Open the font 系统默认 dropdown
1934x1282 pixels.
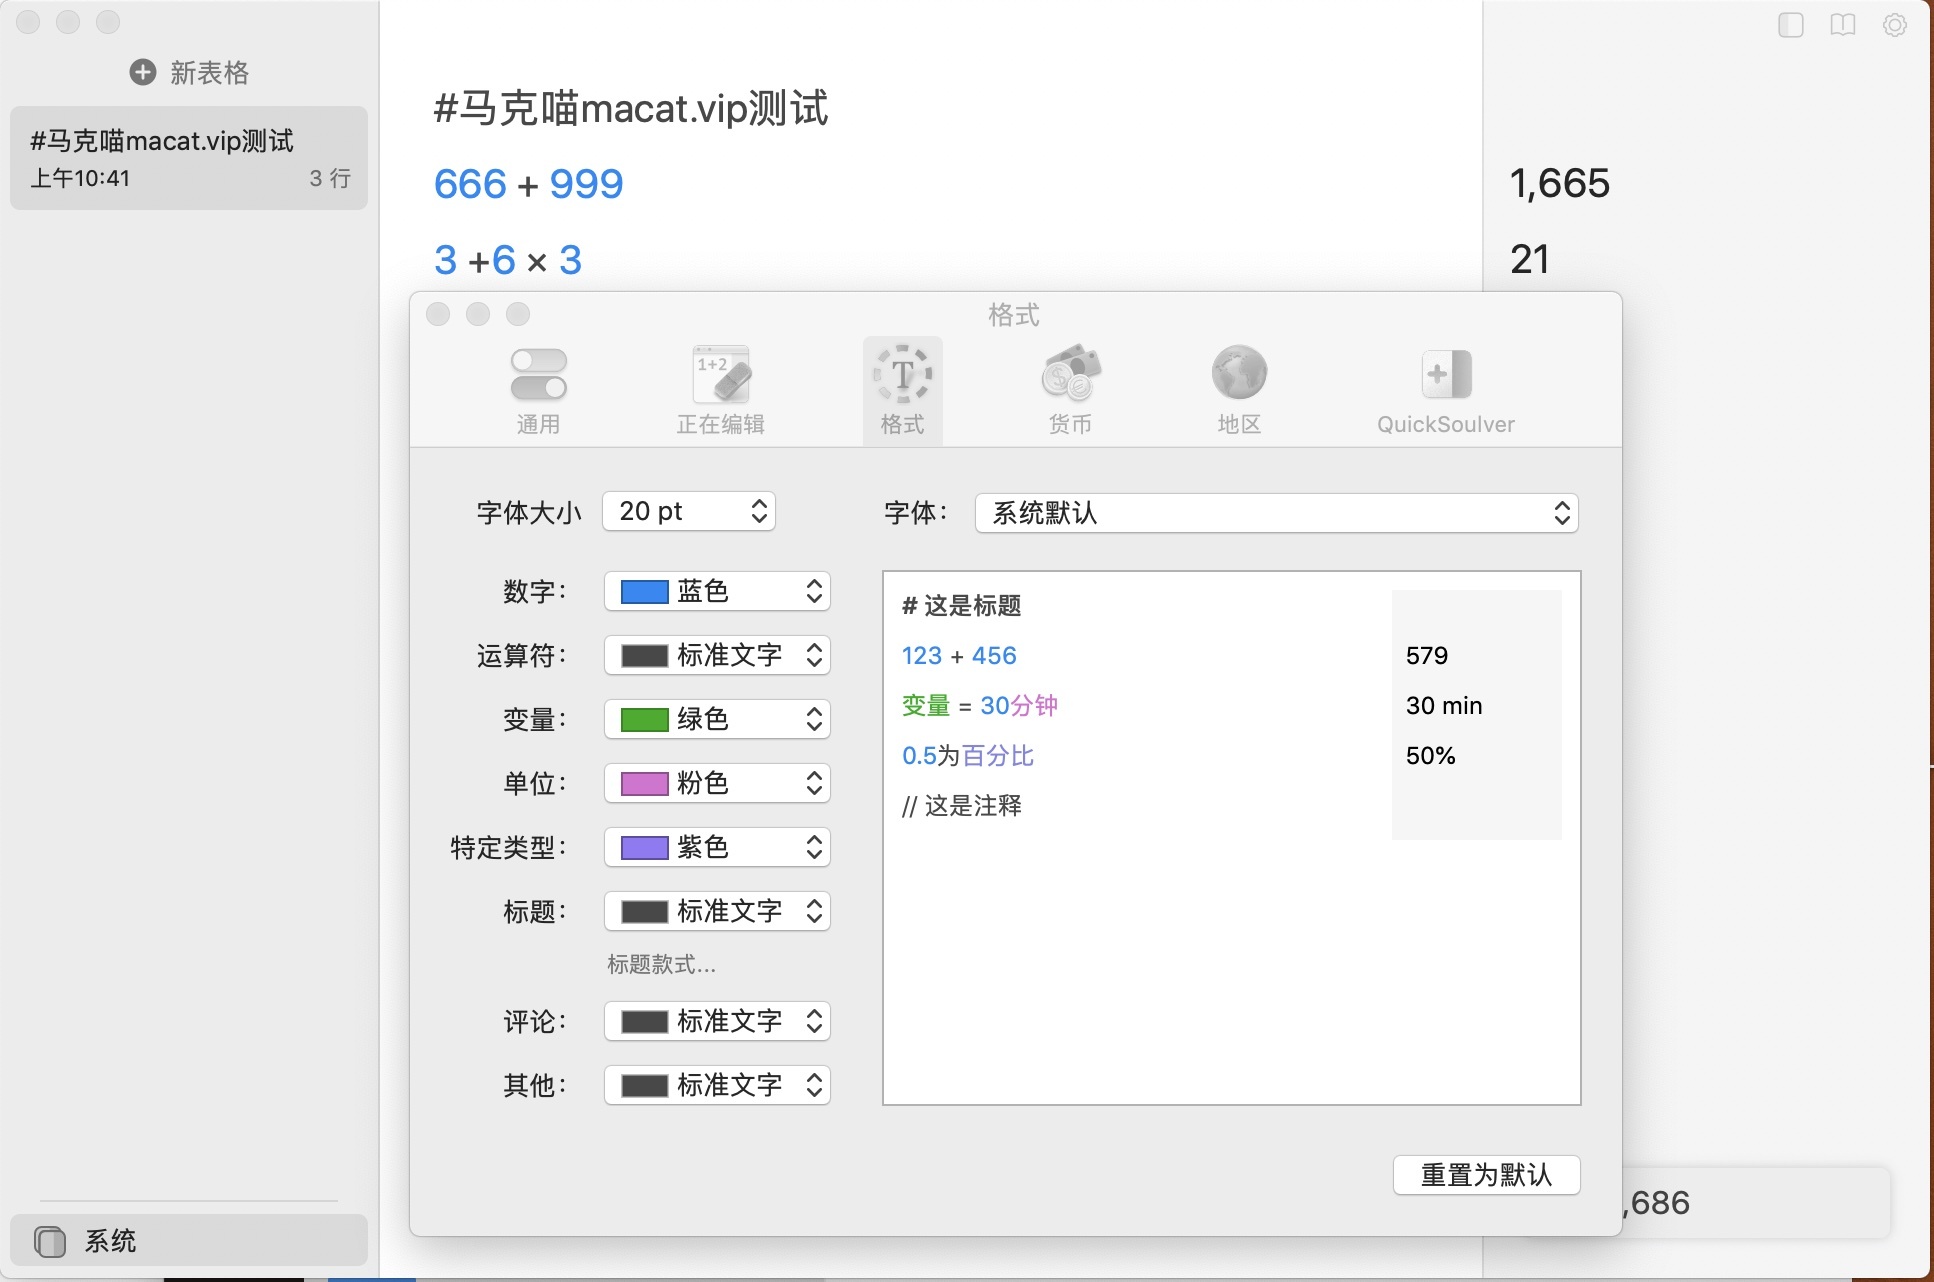1276,513
